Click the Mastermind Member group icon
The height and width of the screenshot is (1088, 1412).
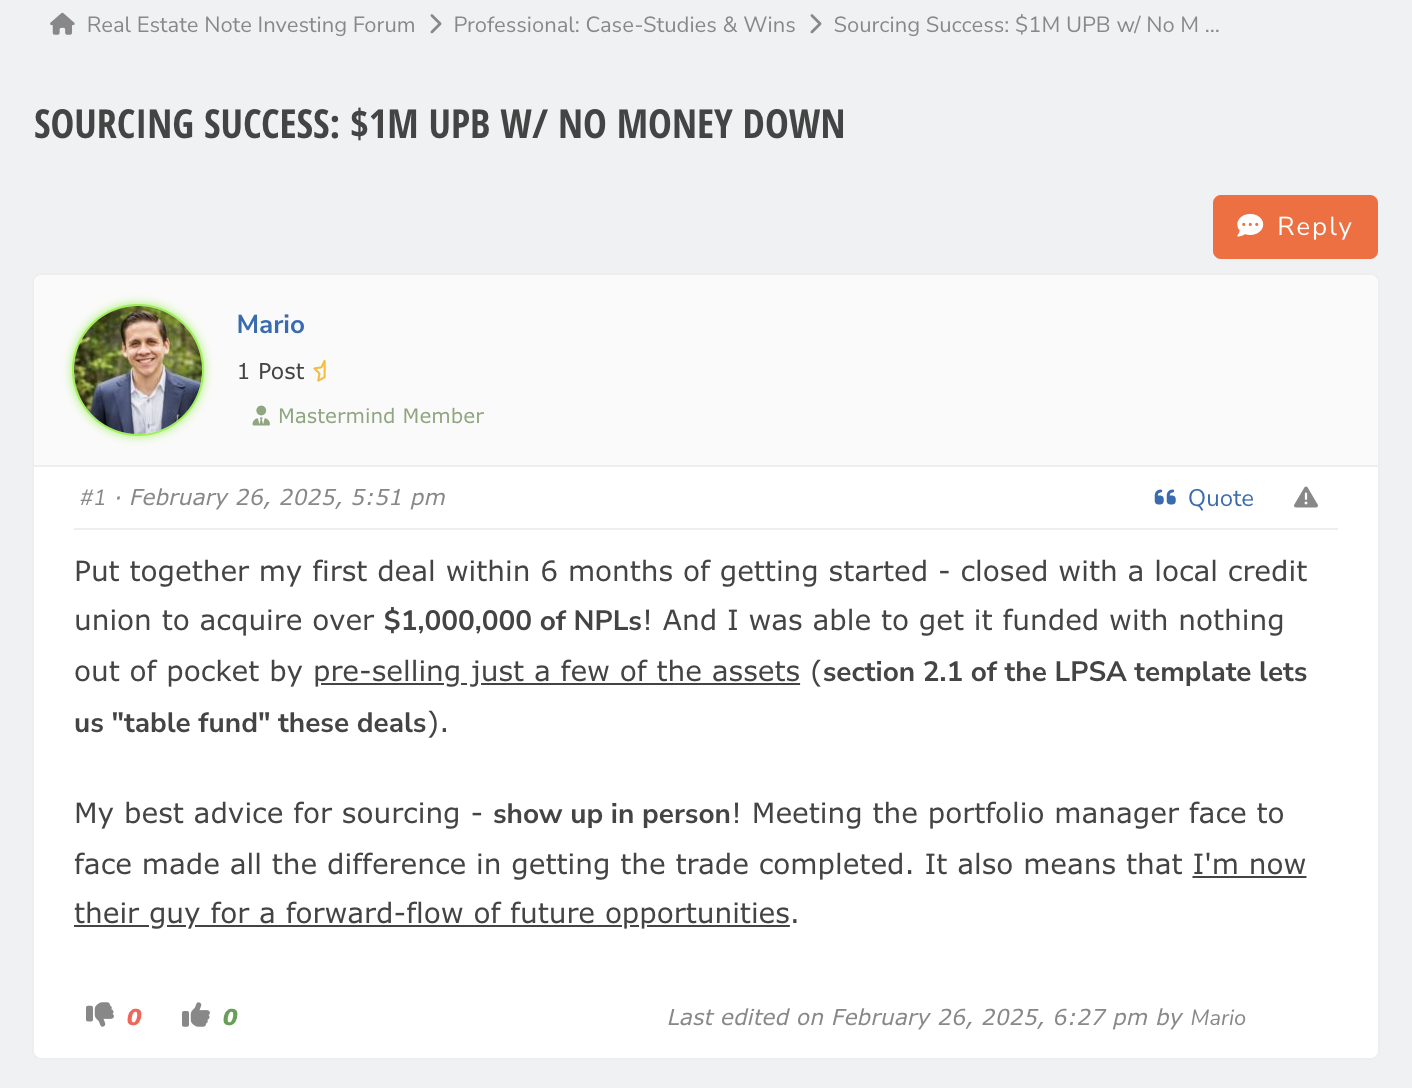pos(261,416)
